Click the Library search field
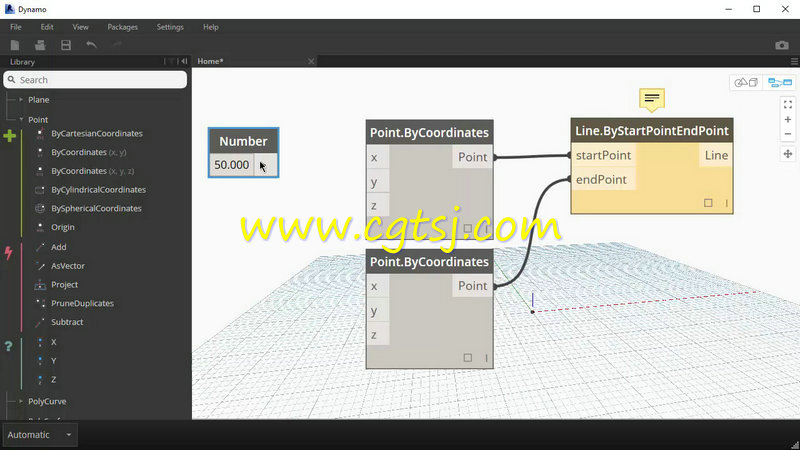 pyautogui.click(x=95, y=80)
